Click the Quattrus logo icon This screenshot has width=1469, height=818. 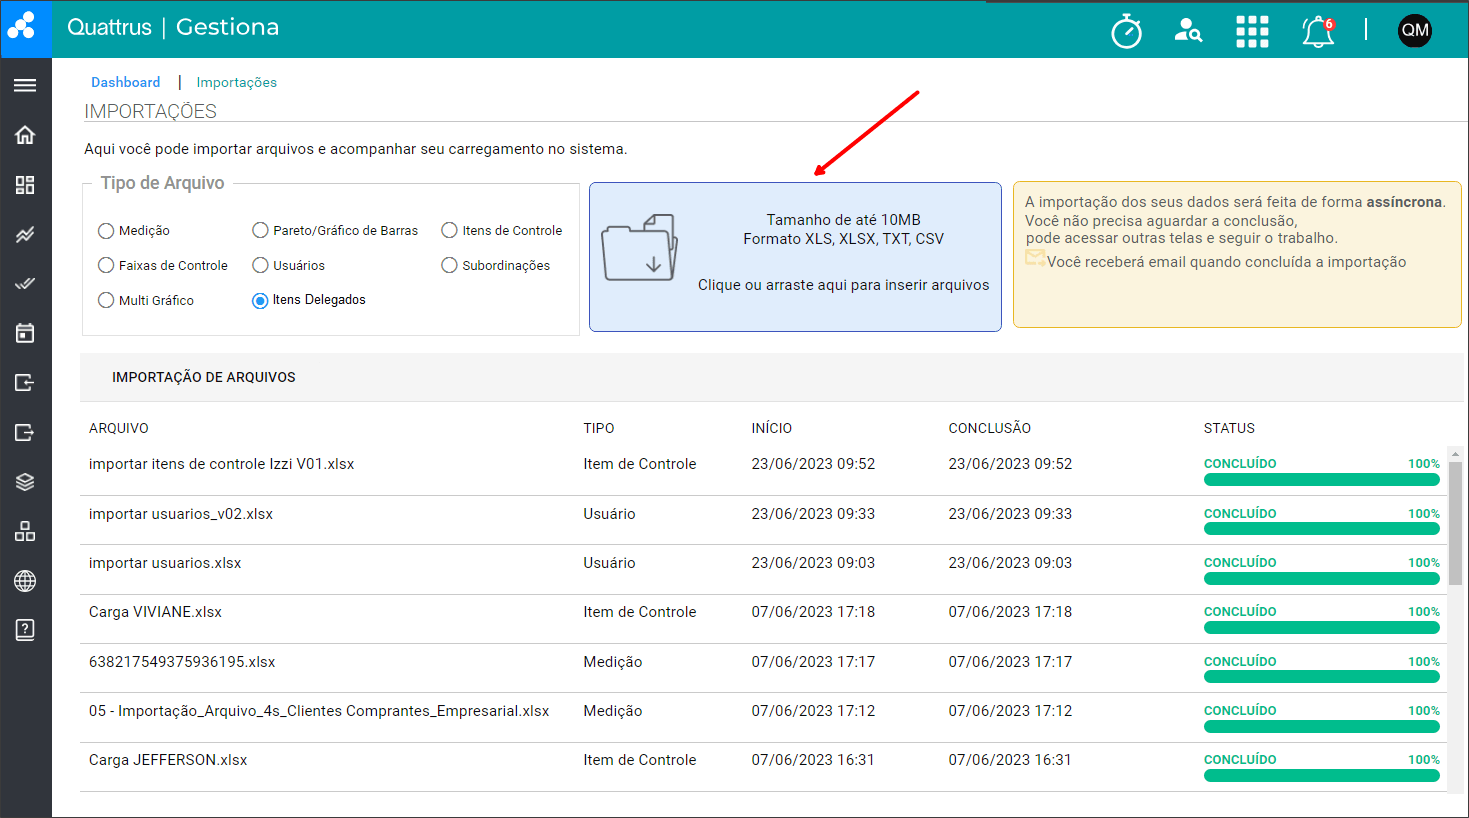tap(22, 26)
